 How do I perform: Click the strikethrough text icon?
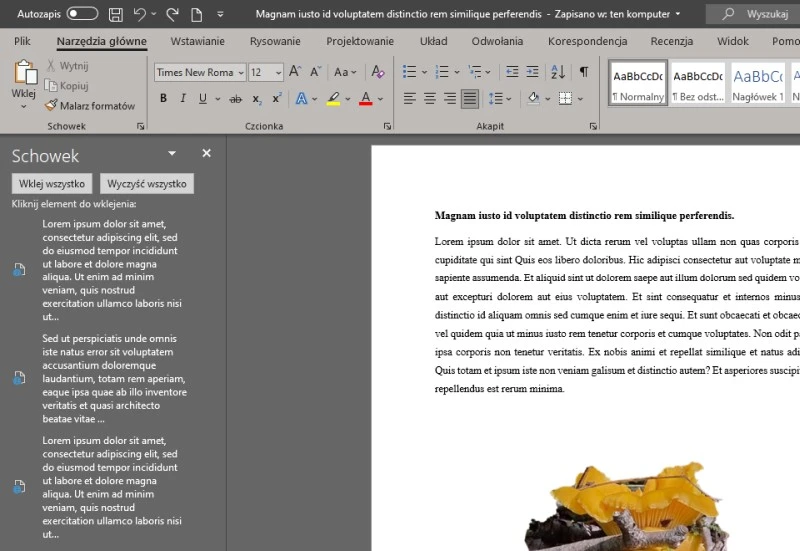click(235, 98)
